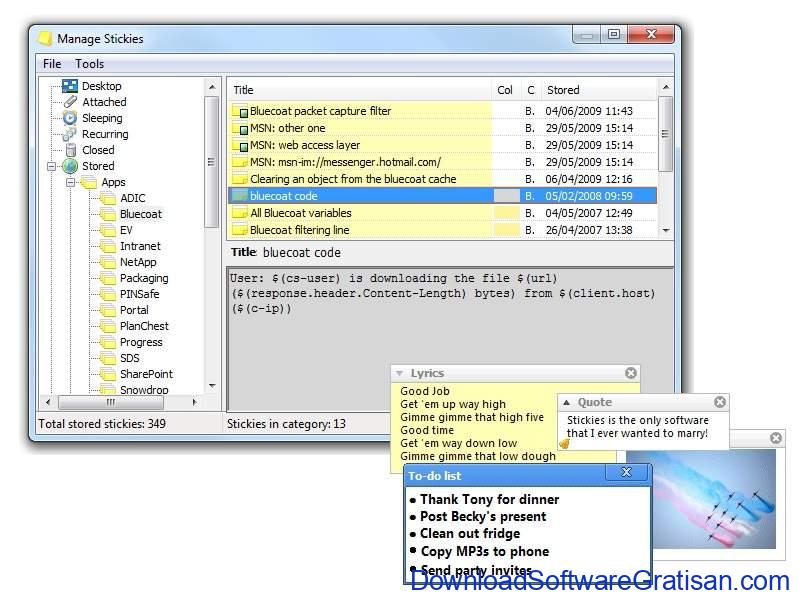Click the sticky list up scroll arrow
Screen dimensions: 800x600
666,87
